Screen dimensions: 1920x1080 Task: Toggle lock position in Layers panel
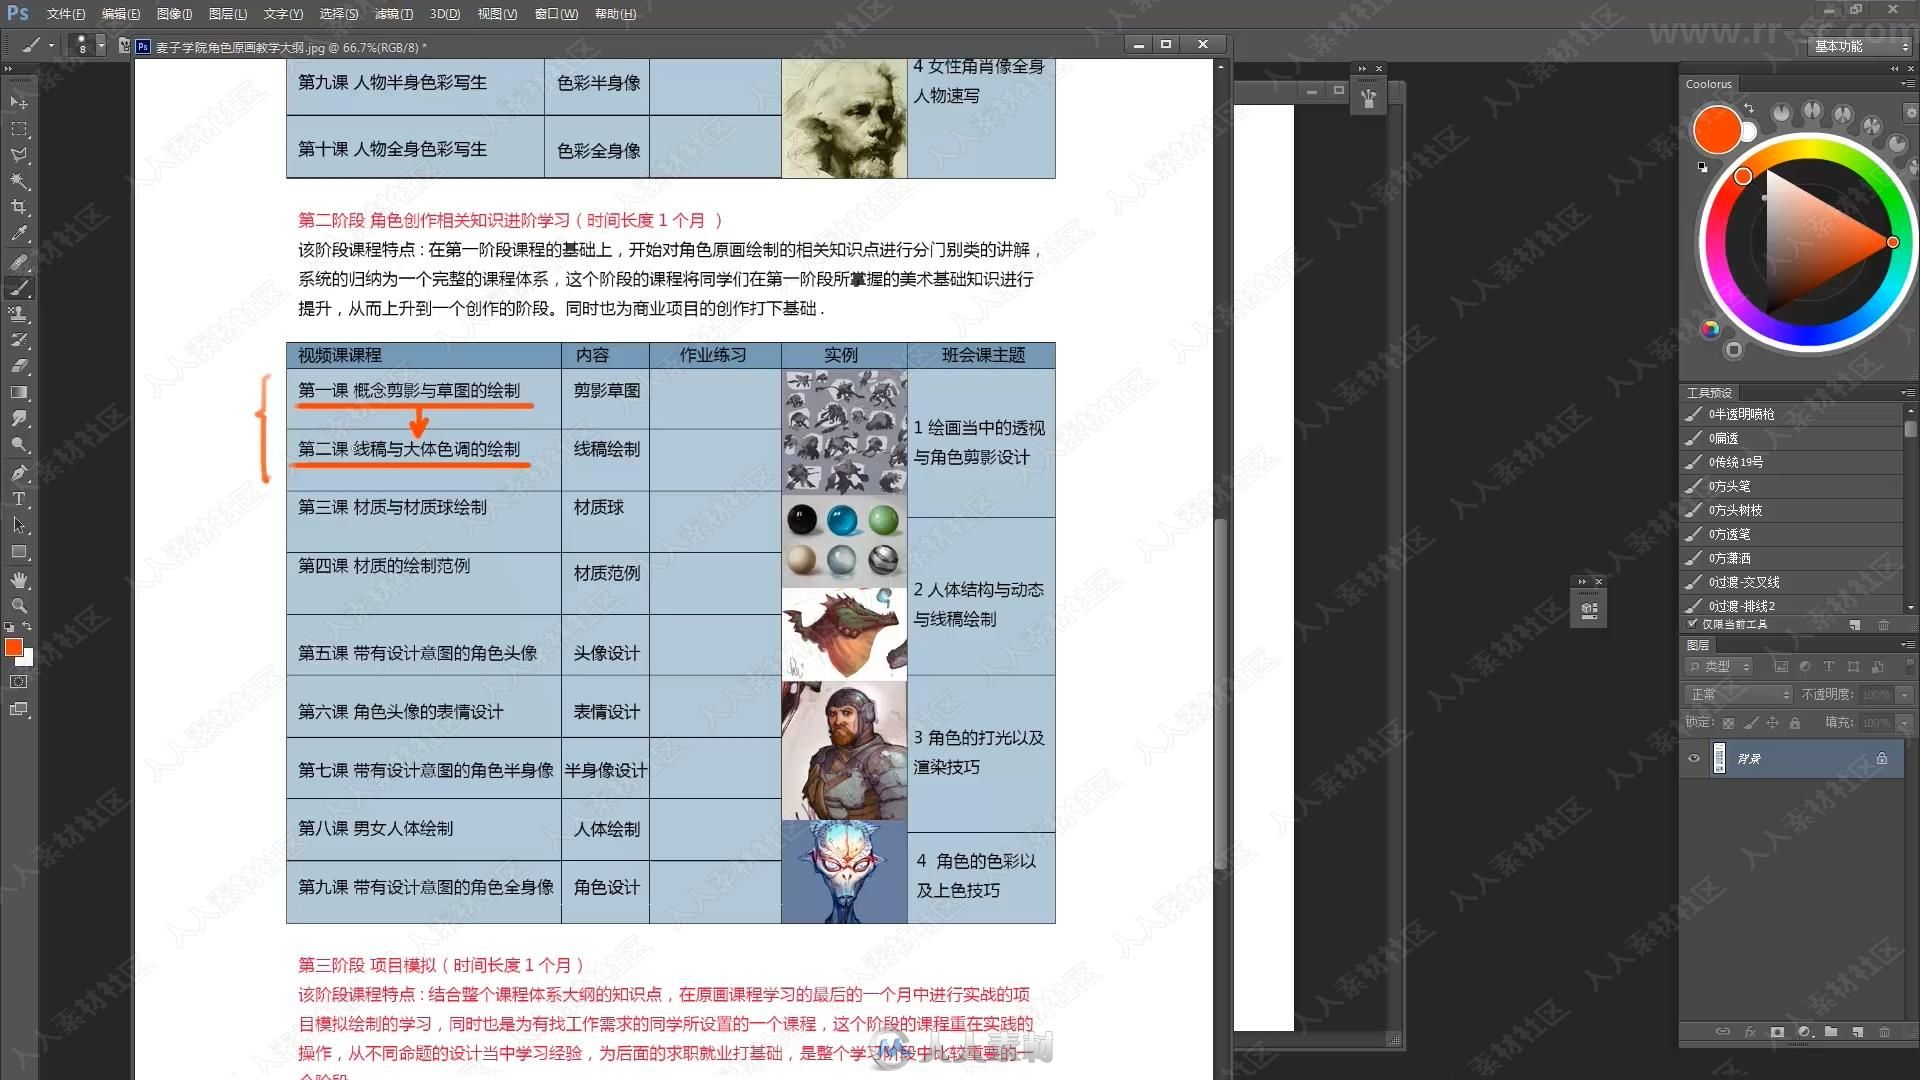(x=1772, y=722)
